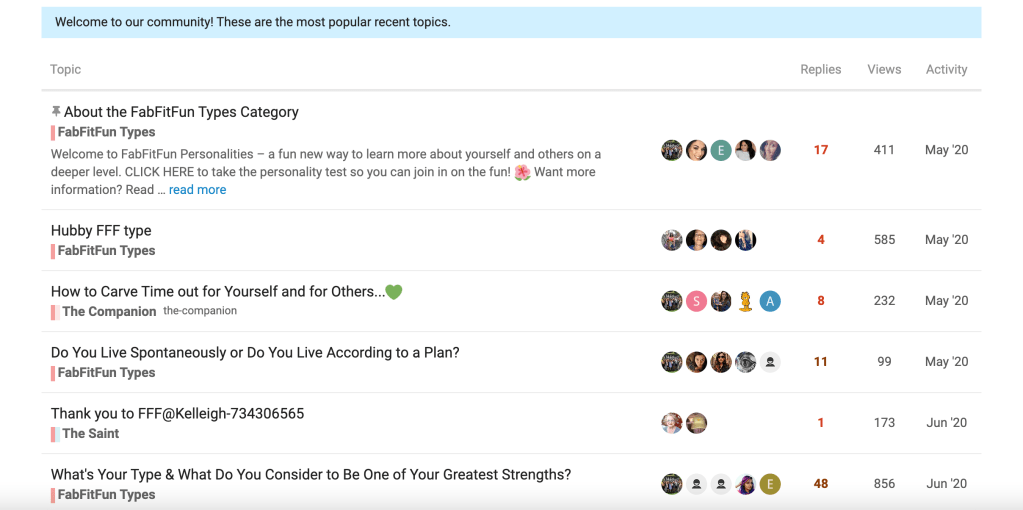Click the "the-companion" tag

tap(200, 311)
